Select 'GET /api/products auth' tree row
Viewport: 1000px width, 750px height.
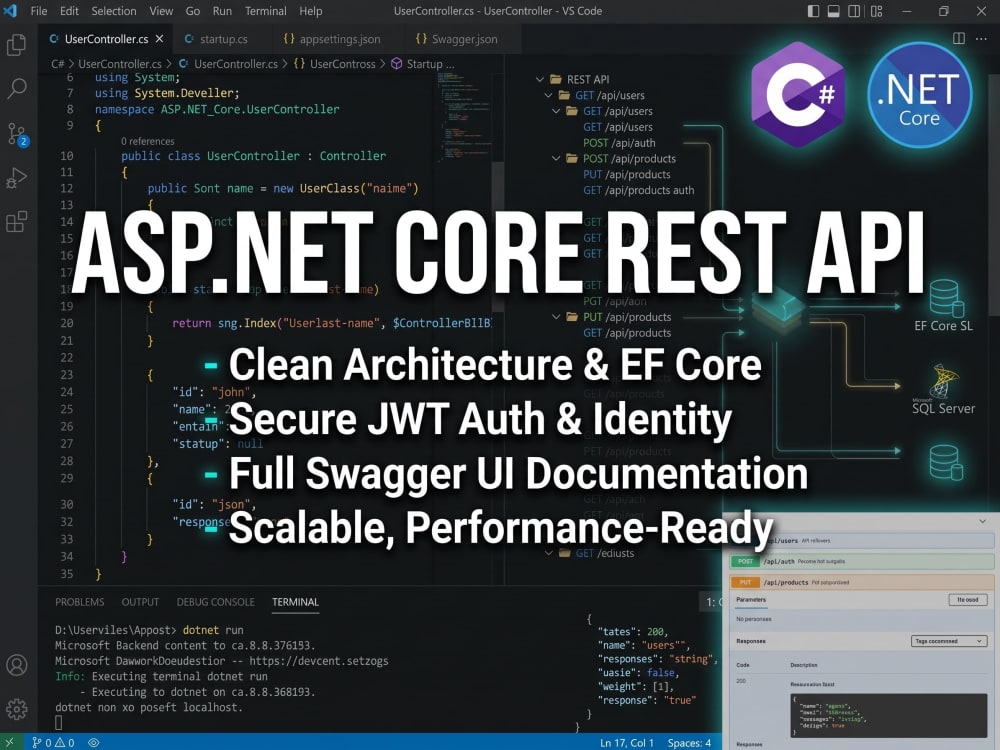click(638, 190)
